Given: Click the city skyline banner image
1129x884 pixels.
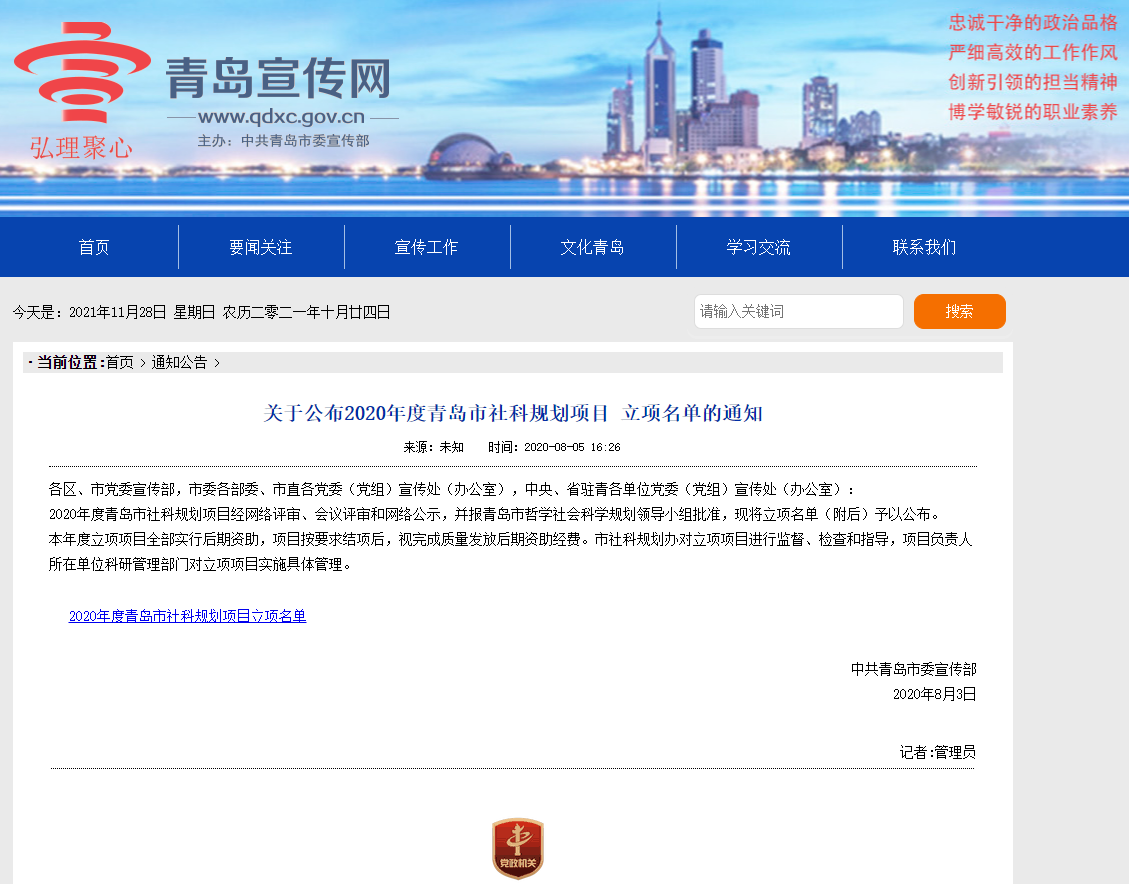Looking at the screenshot, I should [x=700, y=110].
